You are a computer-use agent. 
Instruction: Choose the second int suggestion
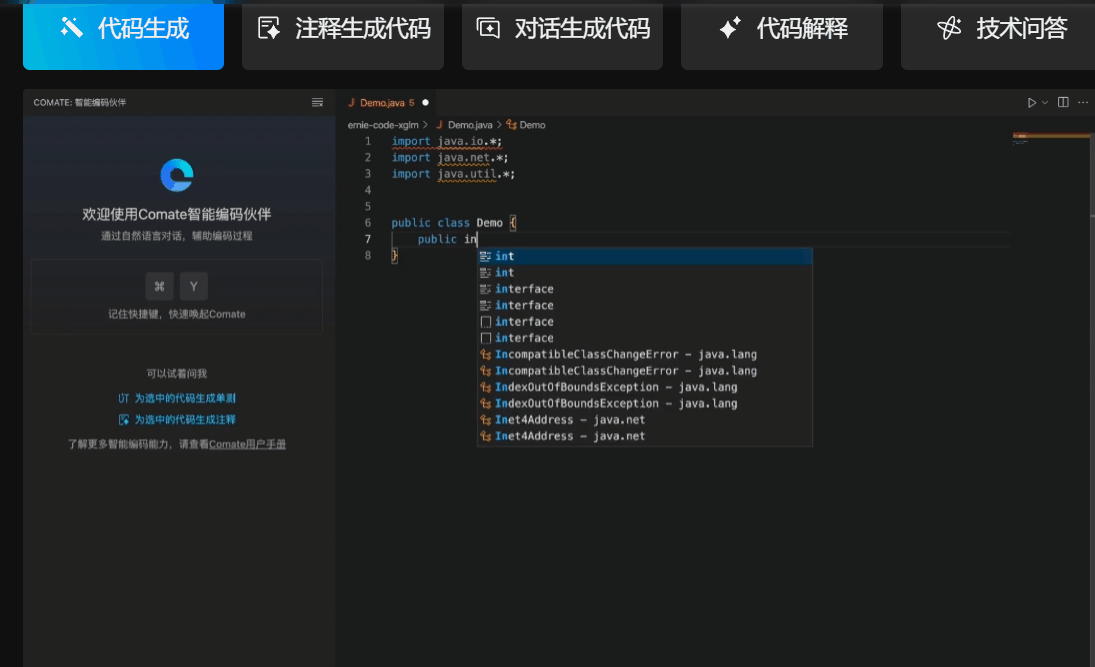[645, 272]
